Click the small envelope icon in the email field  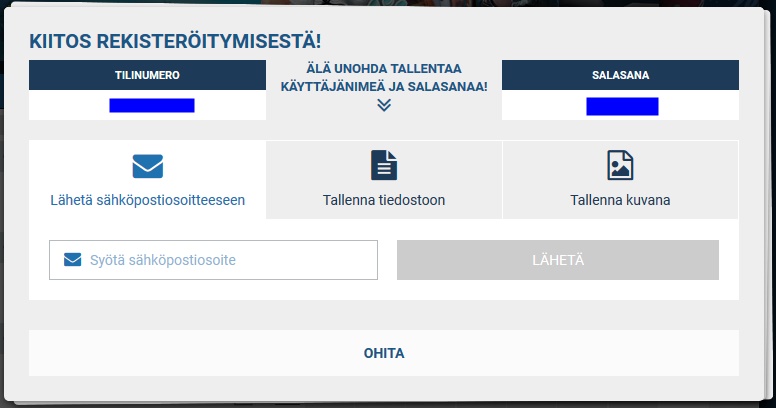72,260
